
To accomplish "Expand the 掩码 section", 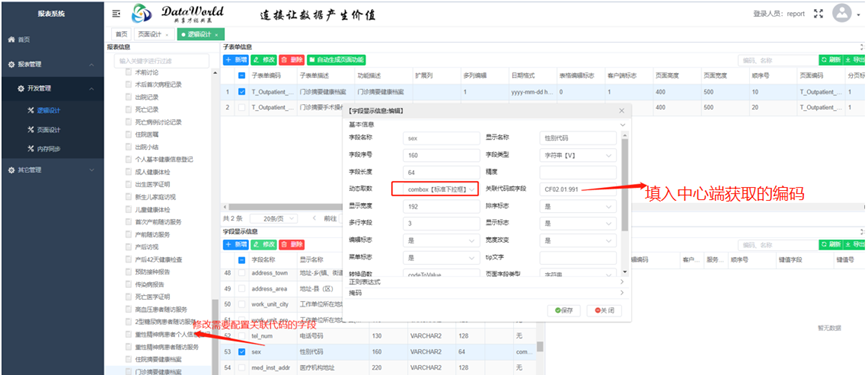I will tap(487, 292).
